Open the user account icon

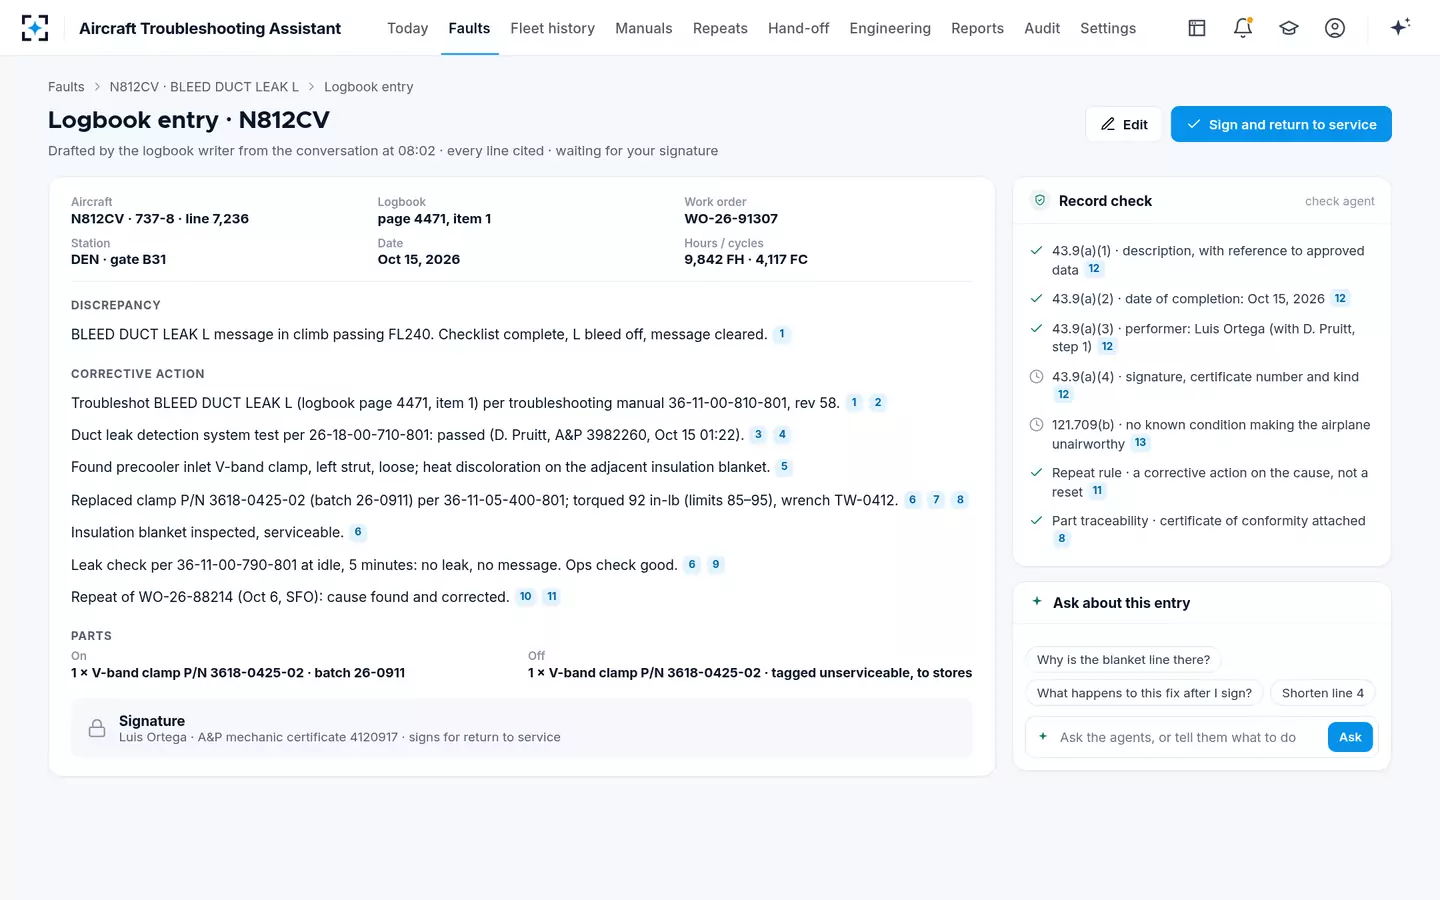[x=1335, y=28]
